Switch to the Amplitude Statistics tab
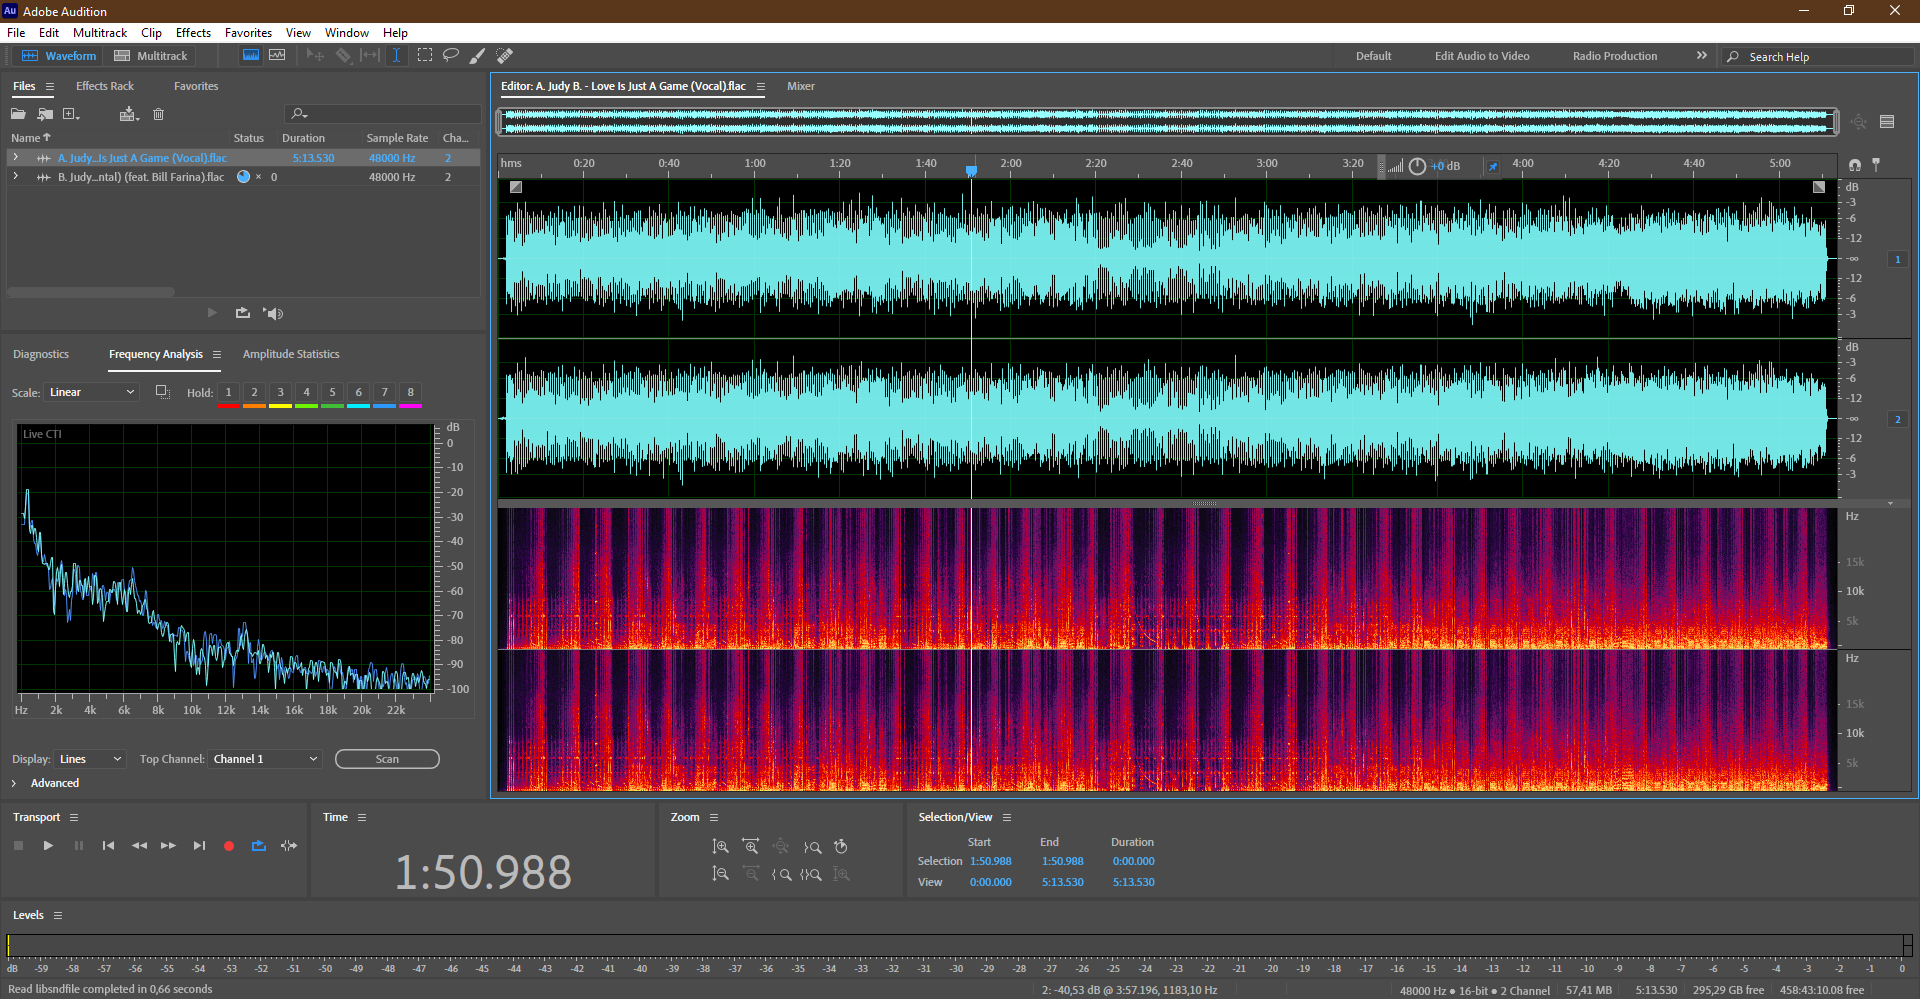This screenshot has height=999, width=1920. (x=291, y=354)
